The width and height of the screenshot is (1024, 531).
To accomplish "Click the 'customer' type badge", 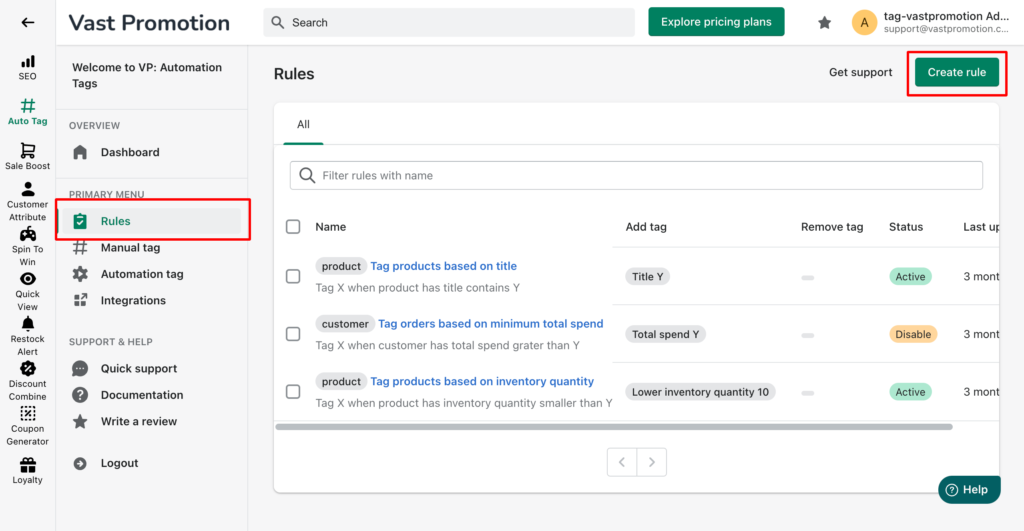I will click(x=345, y=323).
